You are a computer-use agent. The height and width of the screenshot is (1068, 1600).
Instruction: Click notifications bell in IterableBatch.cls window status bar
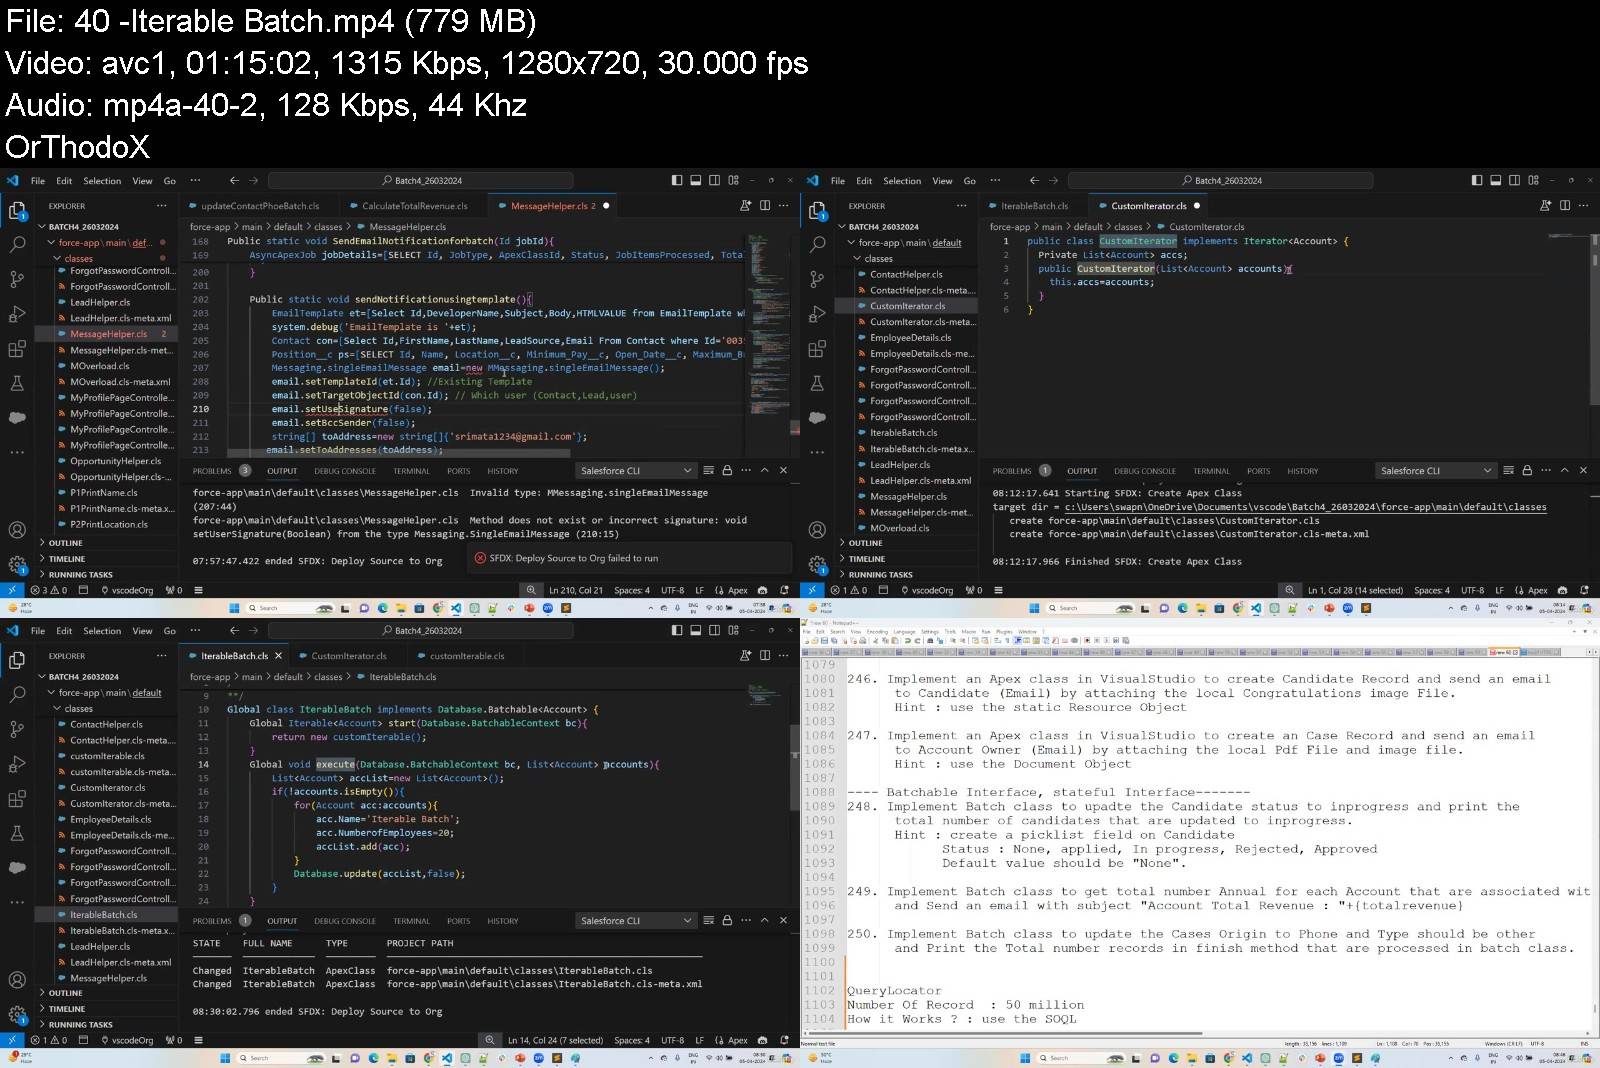[x=784, y=1040]
